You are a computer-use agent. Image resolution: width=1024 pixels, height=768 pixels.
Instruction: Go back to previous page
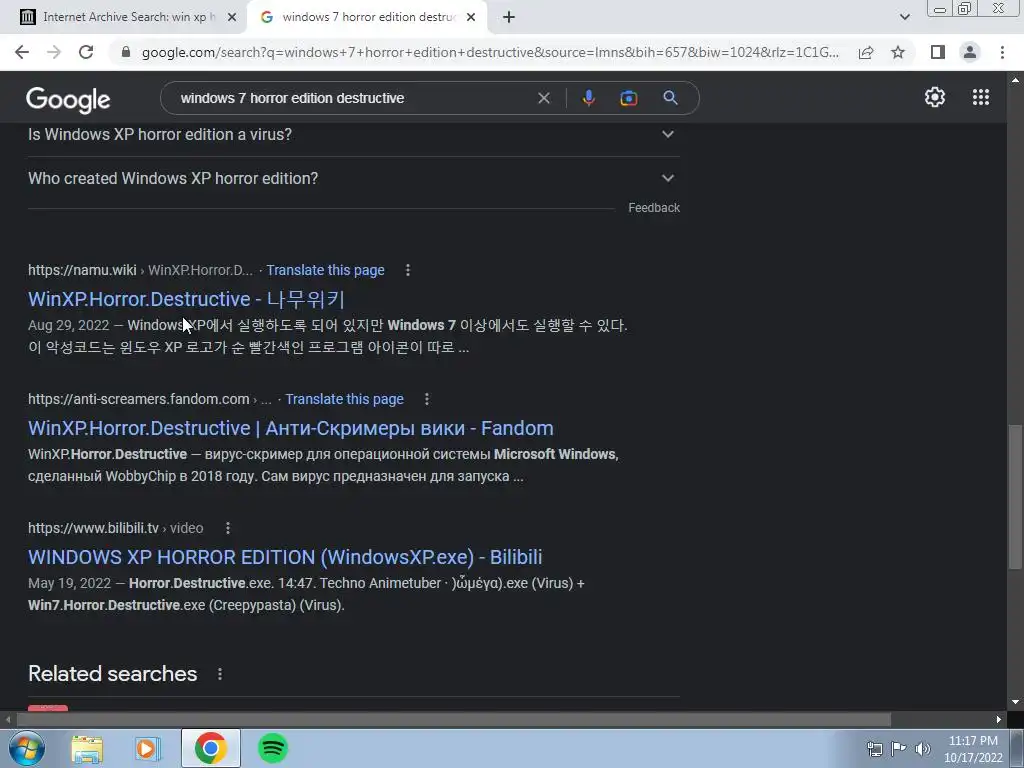(22, 52)
